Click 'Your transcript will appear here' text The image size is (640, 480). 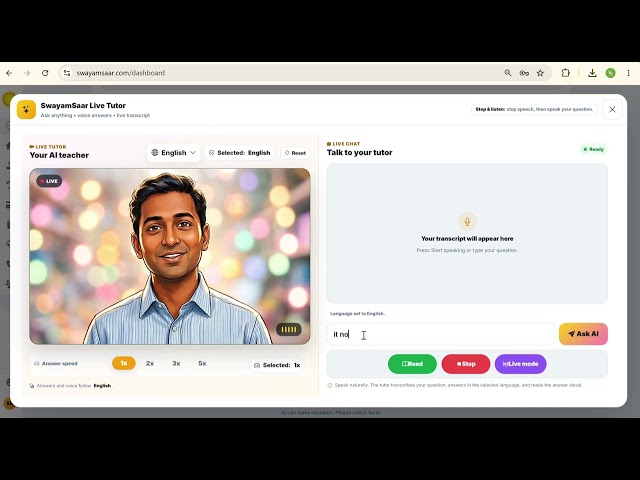[x=467, y=239]
